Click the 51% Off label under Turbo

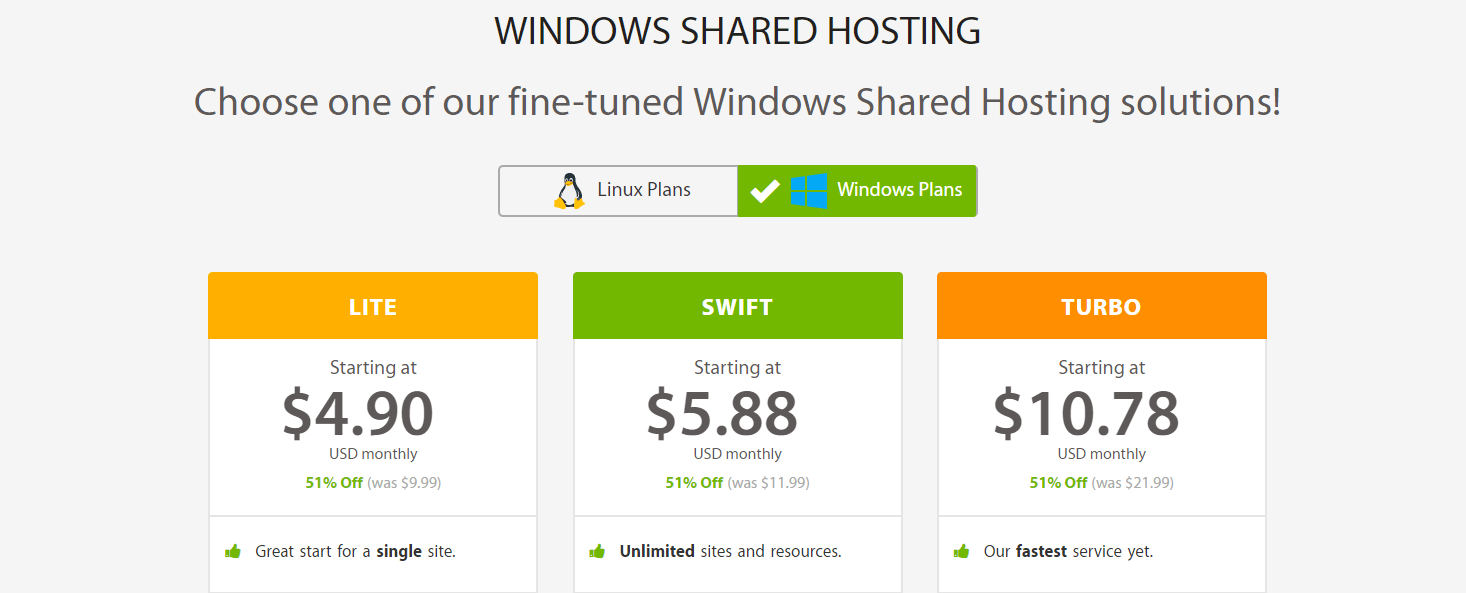pos(1058,483)
